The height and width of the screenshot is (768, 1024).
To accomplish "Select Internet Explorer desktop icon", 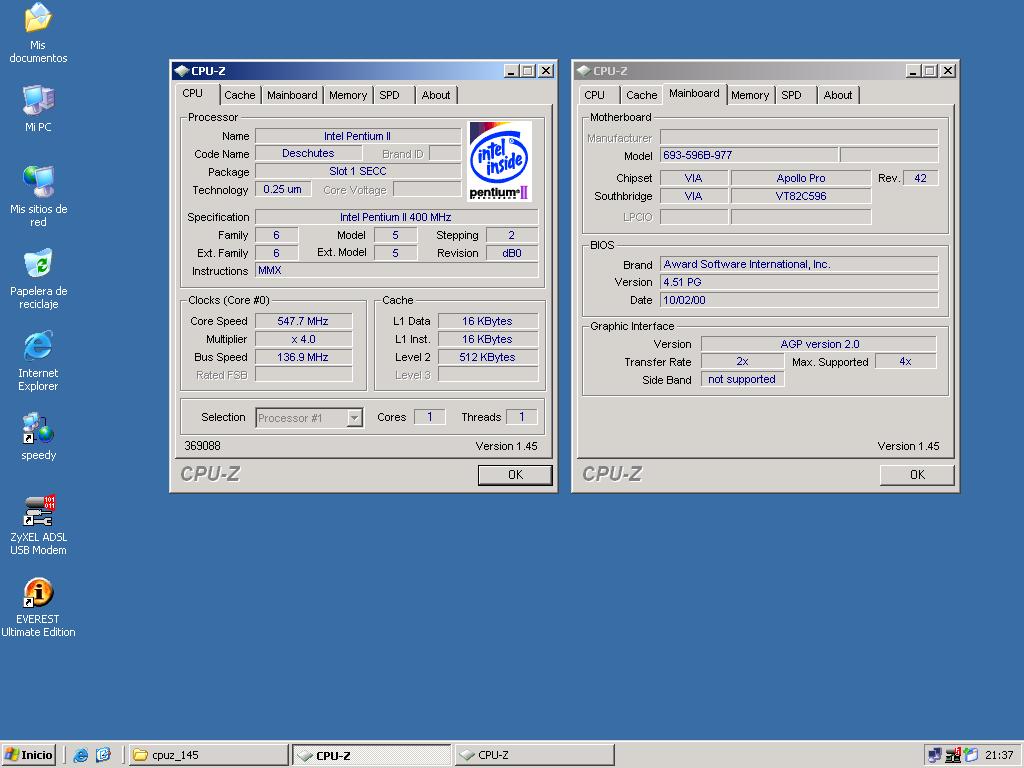I will 38,360.
